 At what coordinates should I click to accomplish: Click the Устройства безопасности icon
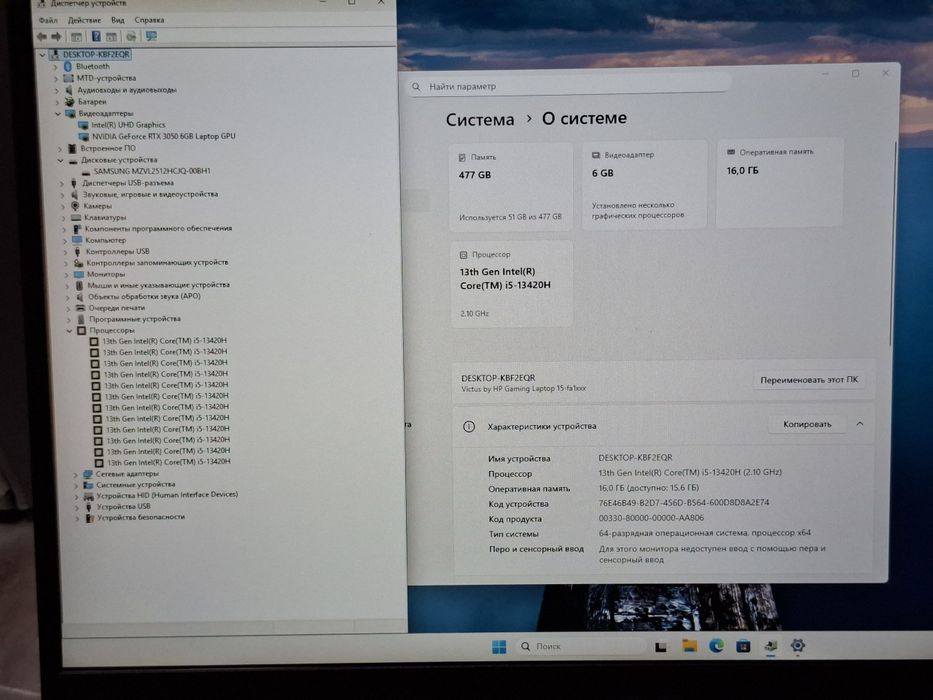pyautogui.click(x=89, y=518)
